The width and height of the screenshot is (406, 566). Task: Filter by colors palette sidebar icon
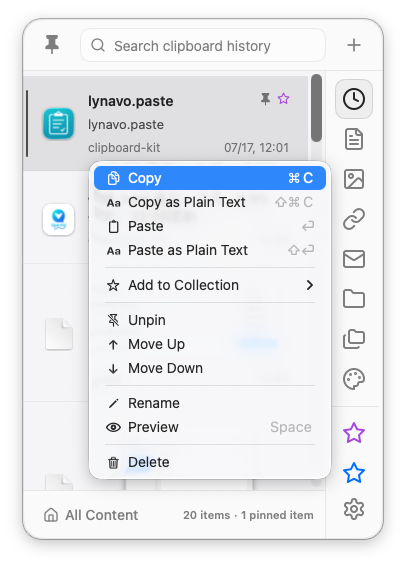coord(354,379)
